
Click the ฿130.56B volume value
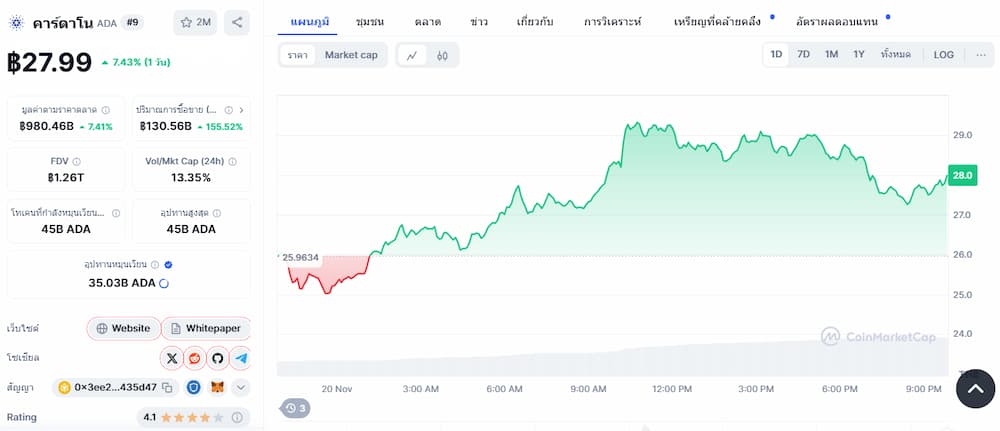(165, 126)
